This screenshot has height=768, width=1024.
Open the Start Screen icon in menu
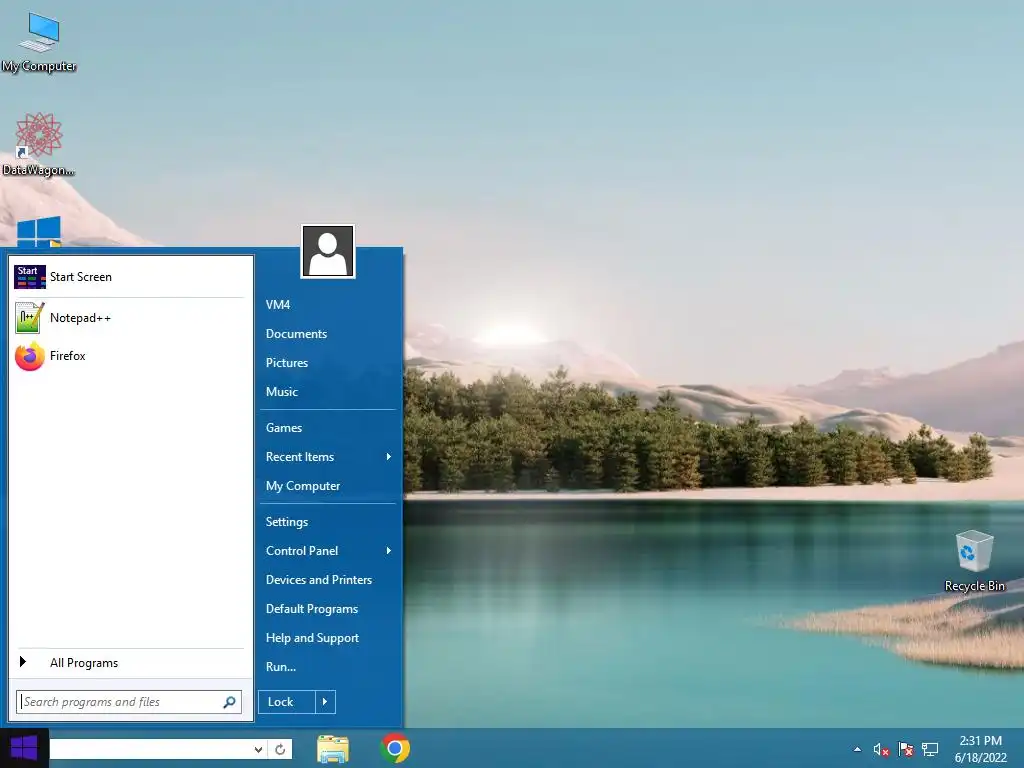click(x=30, y=277)
